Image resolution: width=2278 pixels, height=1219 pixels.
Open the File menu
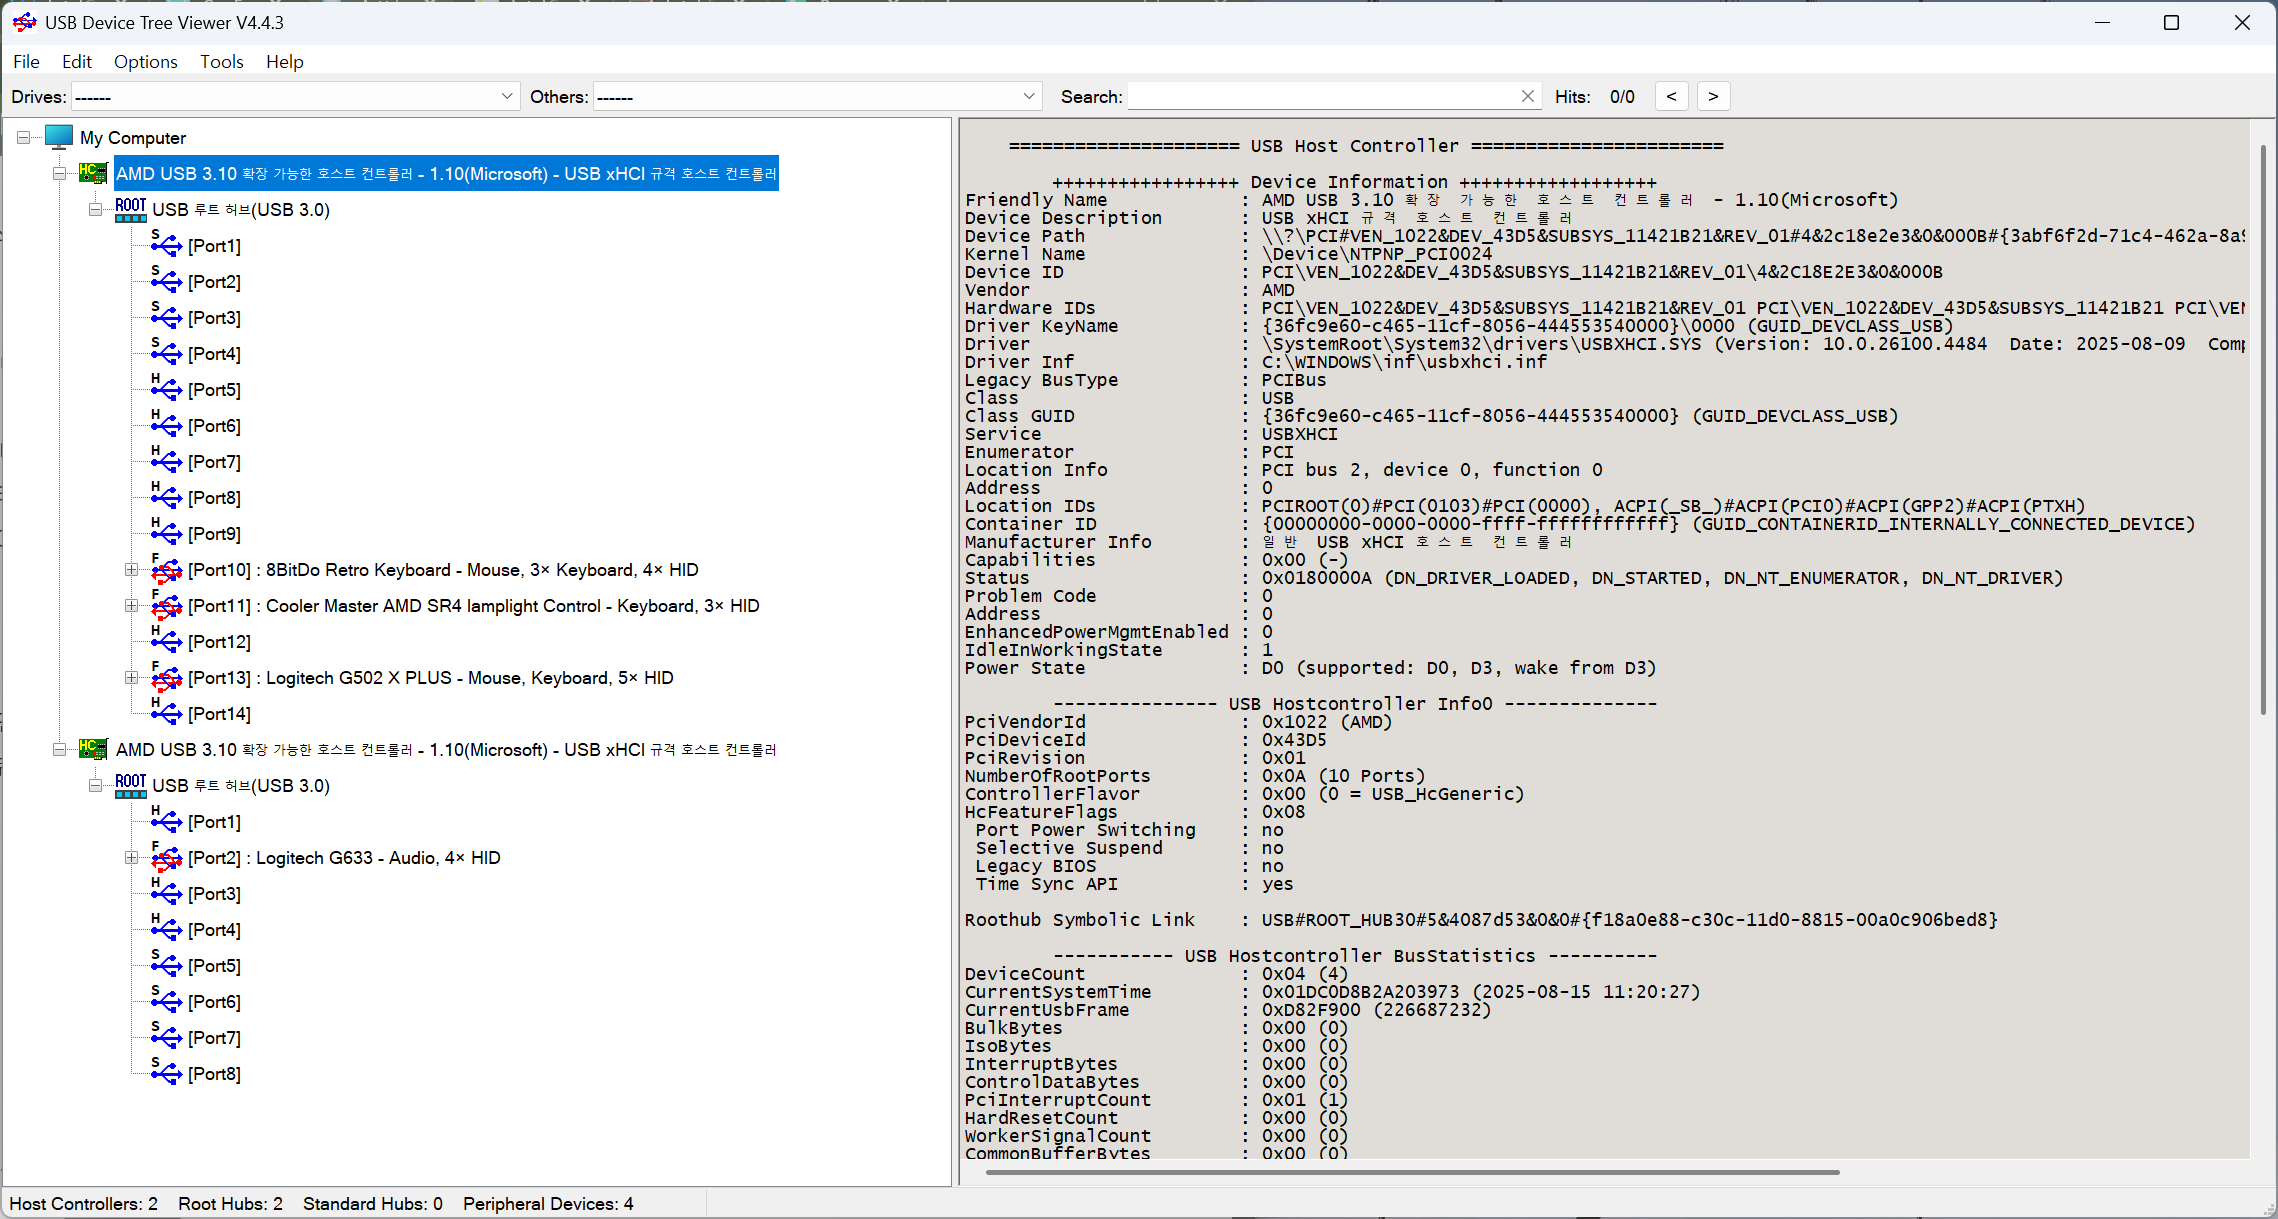[26, 61]
